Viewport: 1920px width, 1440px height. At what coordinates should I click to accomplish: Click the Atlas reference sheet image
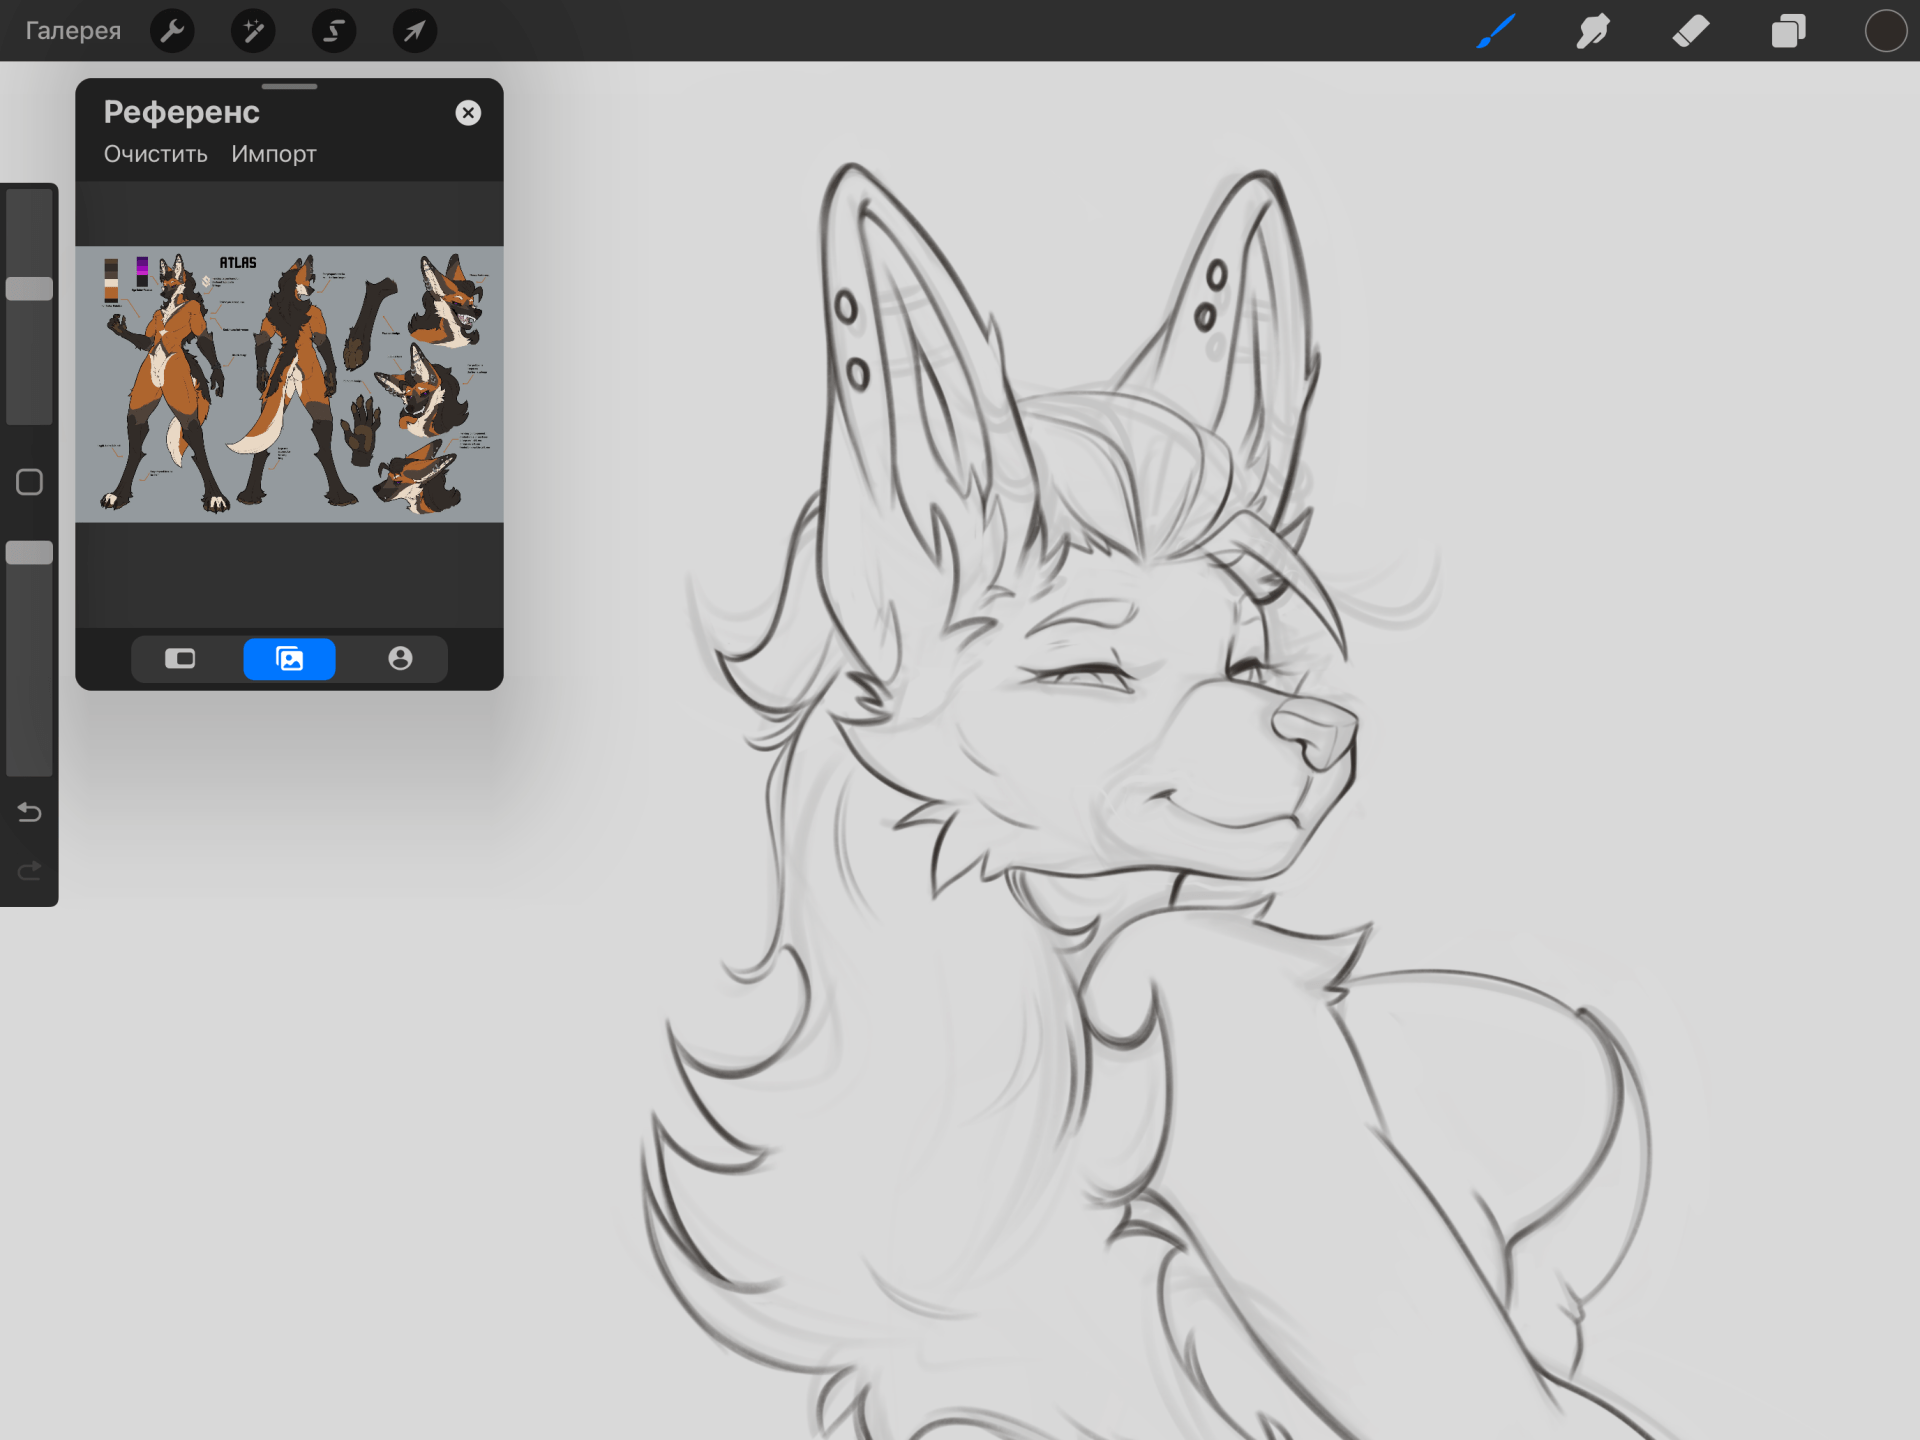(289, 384)
